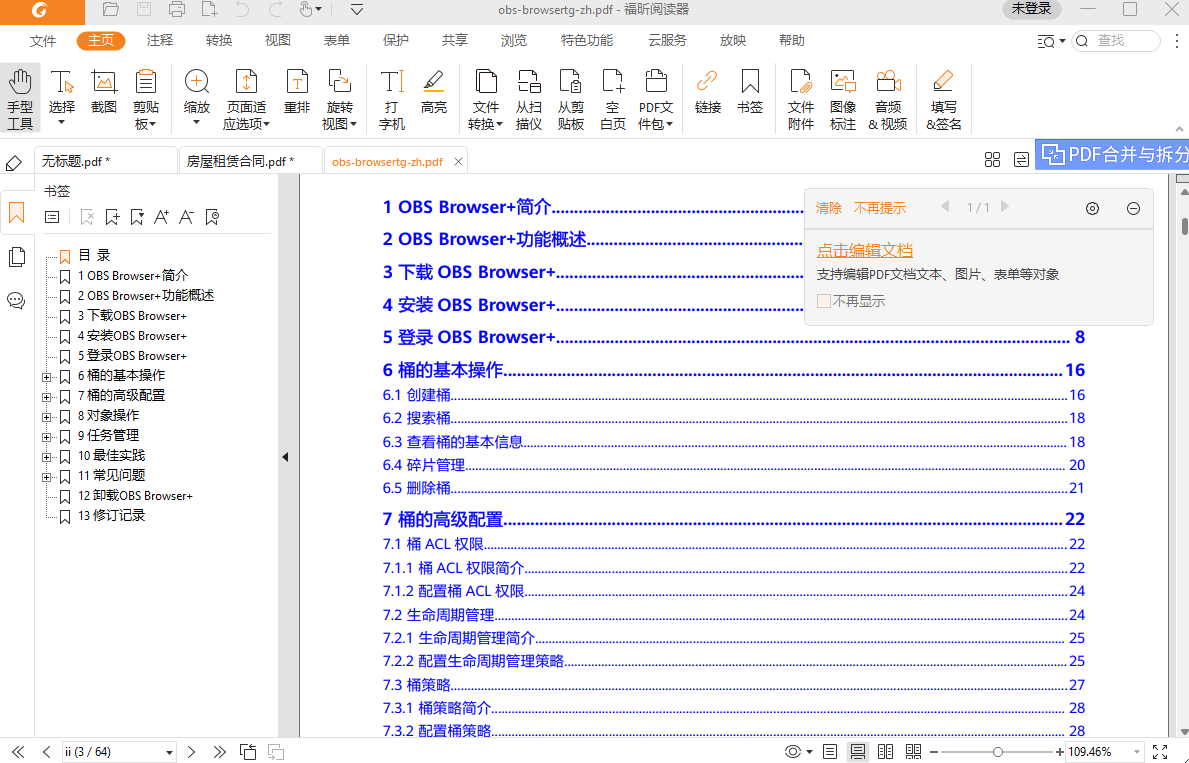The width and height of the screenshot is (1189, 763).
Task: Insert a blank page (空白页)
Action: coord(612,97)
